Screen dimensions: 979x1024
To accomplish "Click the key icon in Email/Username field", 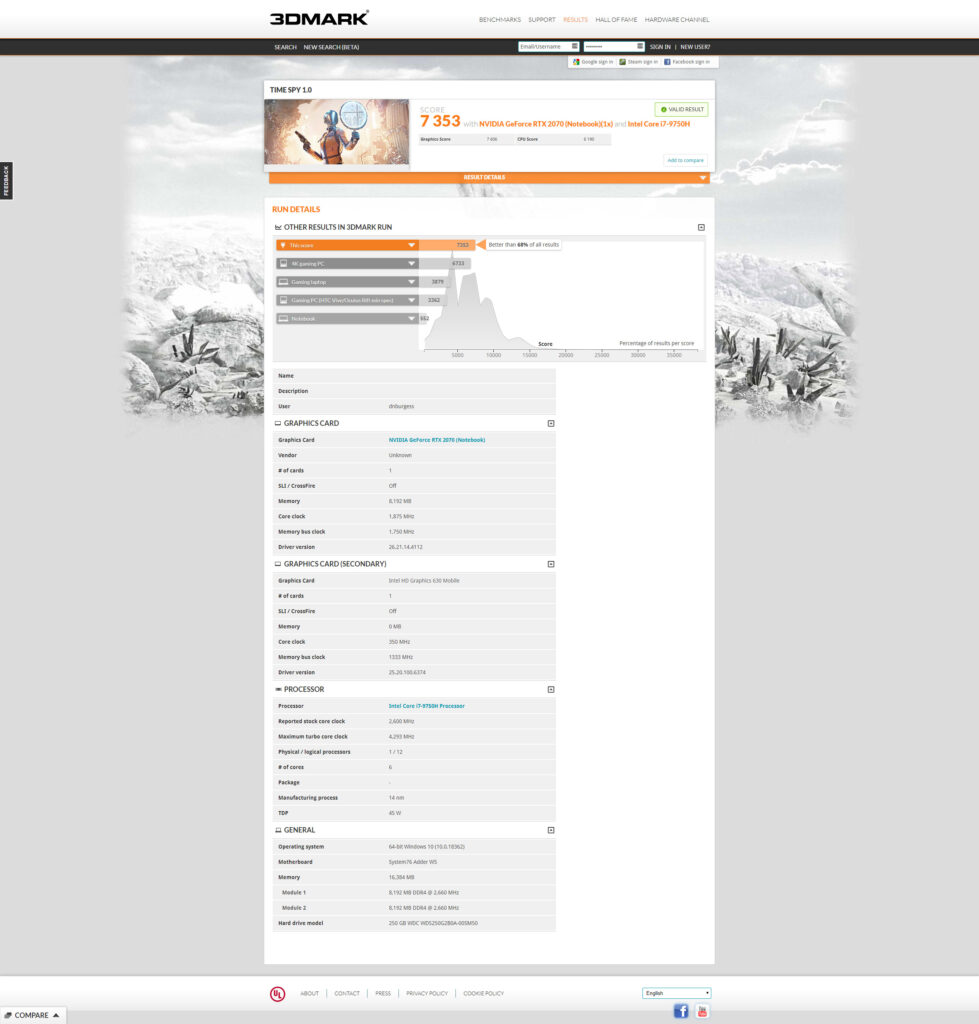I will click(574, 46).
